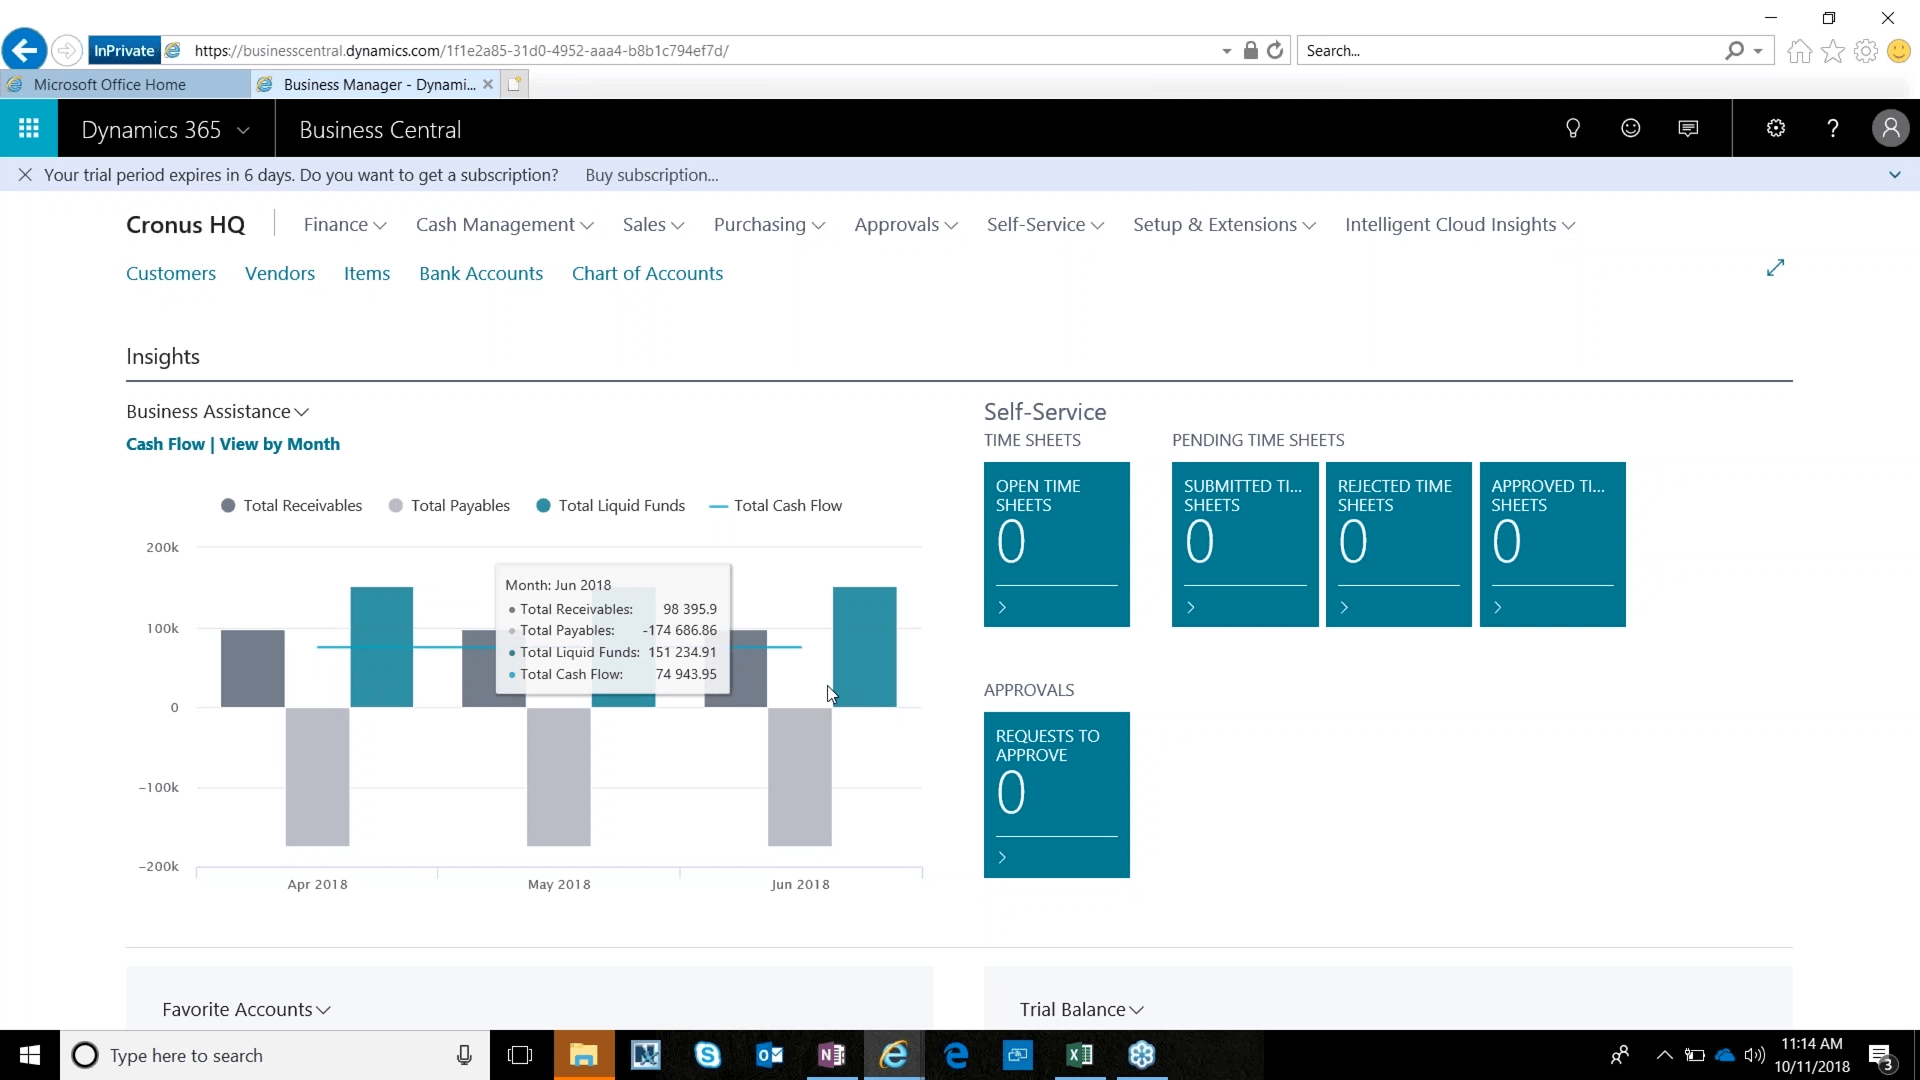Dismiss the trial period notification
The width and height of the screenshot is (1920, 1080).
coord(25,175)
